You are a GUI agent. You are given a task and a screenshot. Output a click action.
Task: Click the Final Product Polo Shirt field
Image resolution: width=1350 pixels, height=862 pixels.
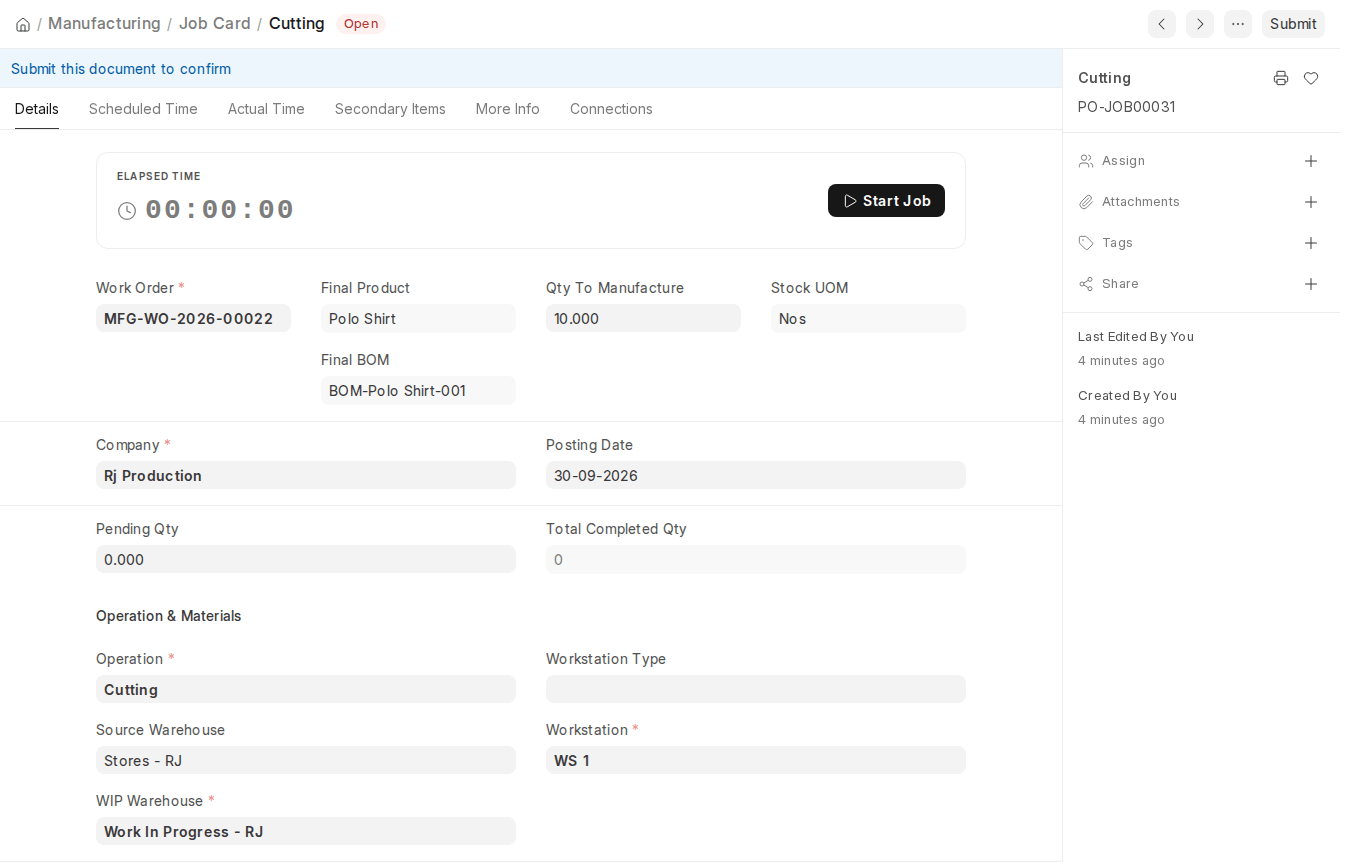tap(418, 319)
